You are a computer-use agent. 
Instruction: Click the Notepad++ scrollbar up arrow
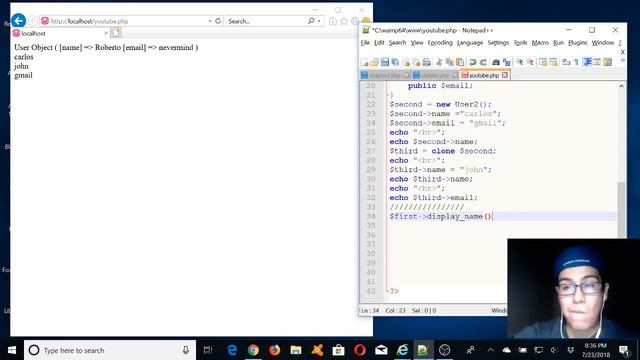(621, 86)
